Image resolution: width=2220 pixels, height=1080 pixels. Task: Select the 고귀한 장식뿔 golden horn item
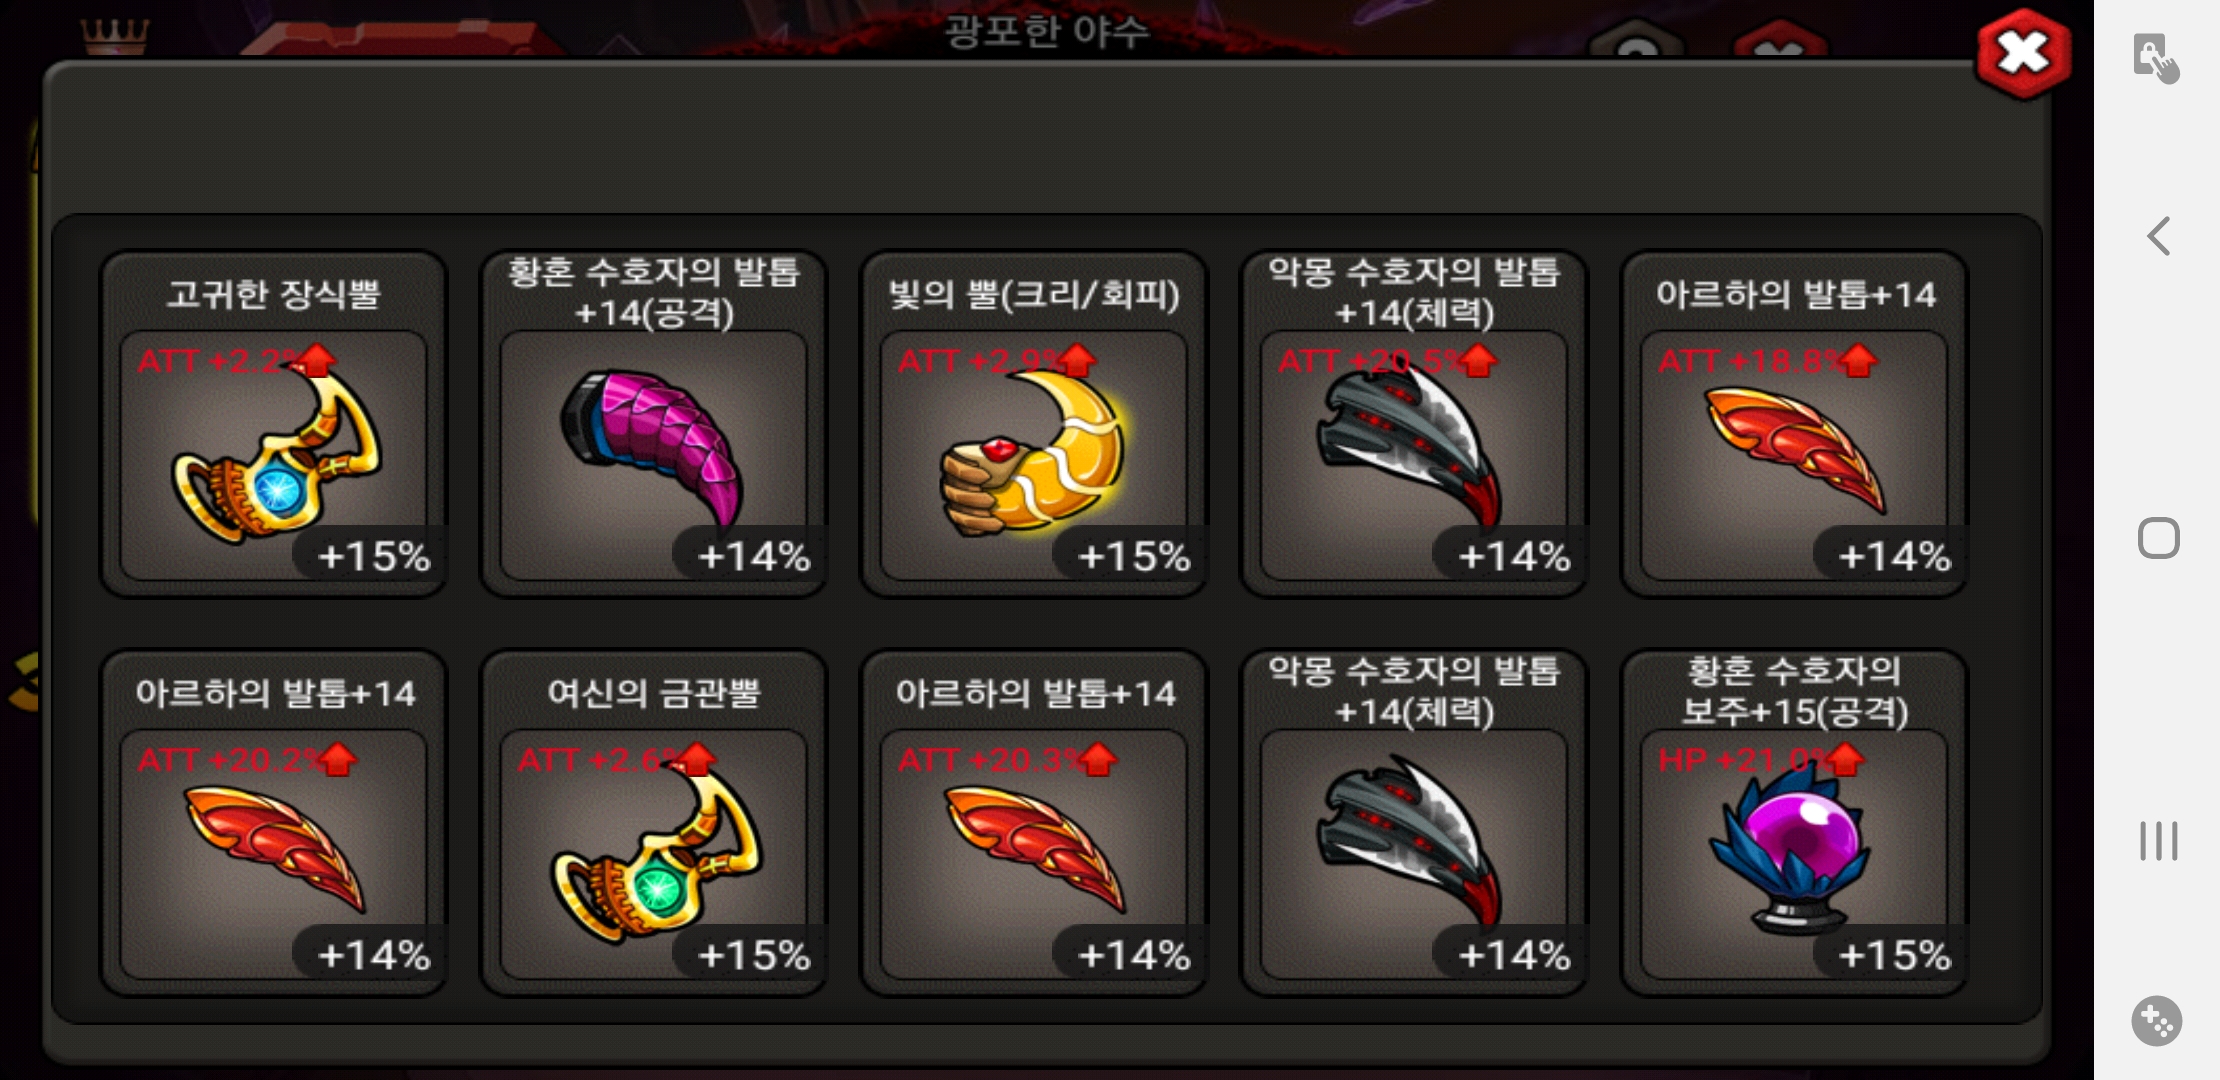tap(273, 424)
